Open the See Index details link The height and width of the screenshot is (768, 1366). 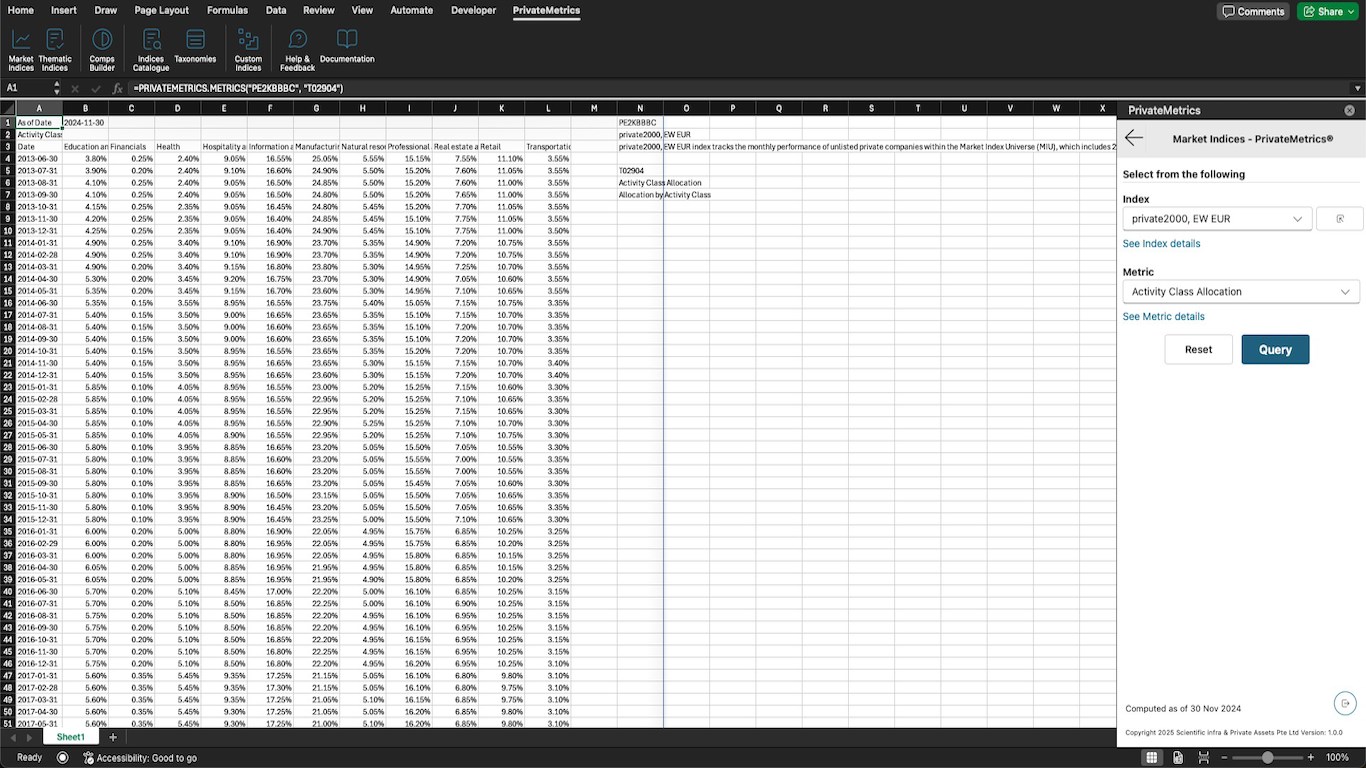coord(1161,244)
